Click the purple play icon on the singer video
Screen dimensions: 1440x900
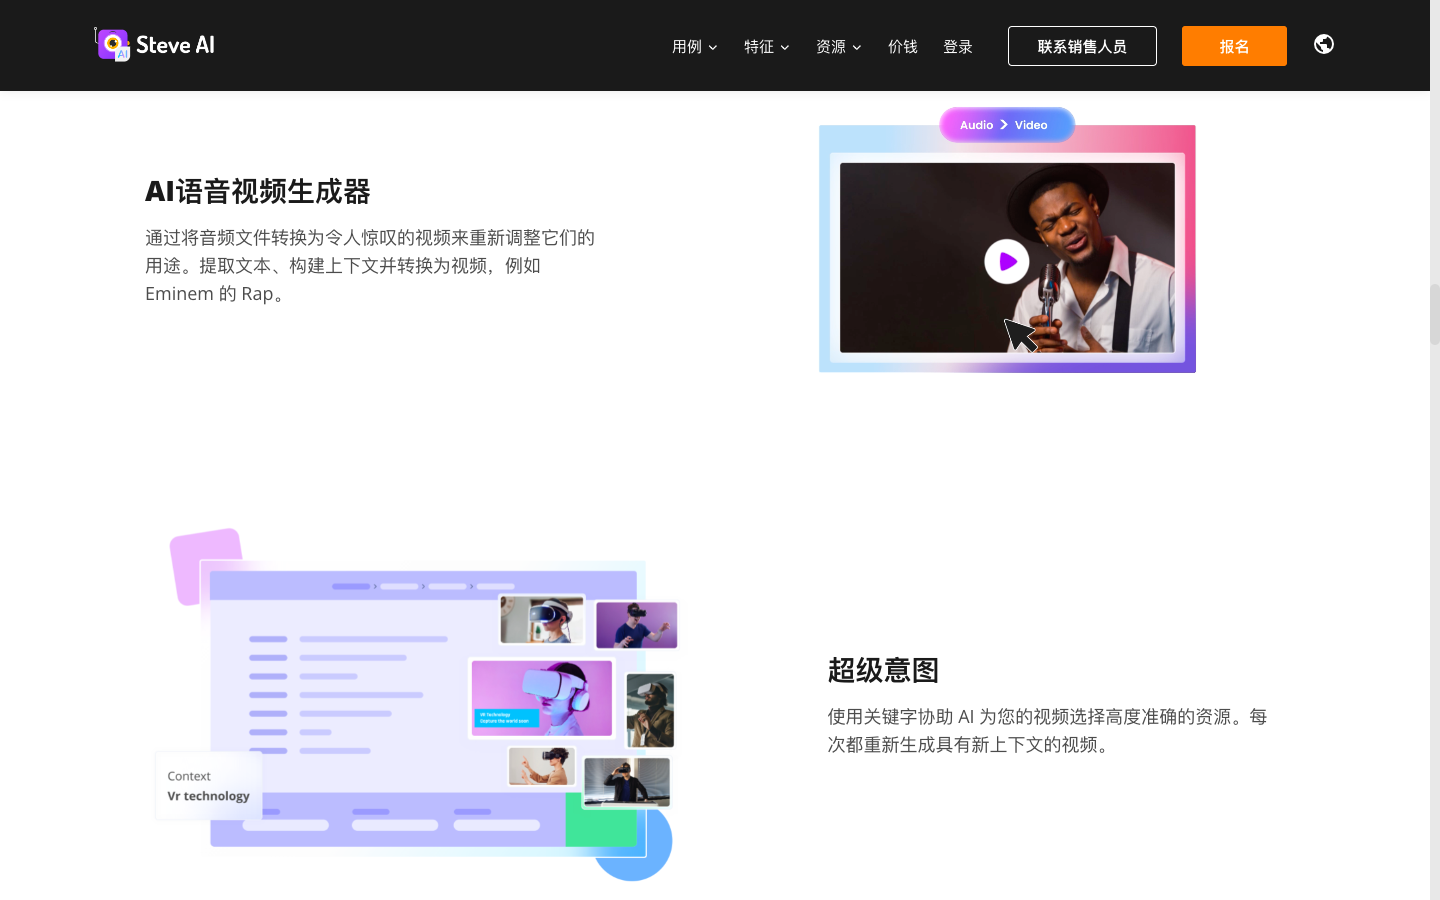point(1007,261)
